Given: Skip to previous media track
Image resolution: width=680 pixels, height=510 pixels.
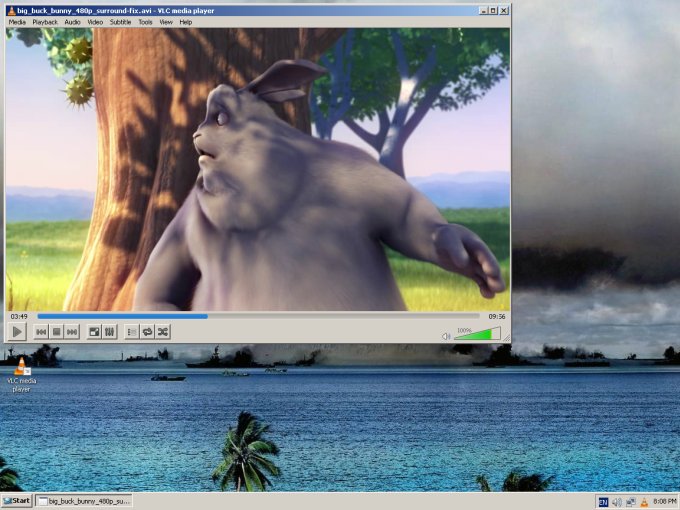Looking at the screenshot, I should (x=41, y=332).
